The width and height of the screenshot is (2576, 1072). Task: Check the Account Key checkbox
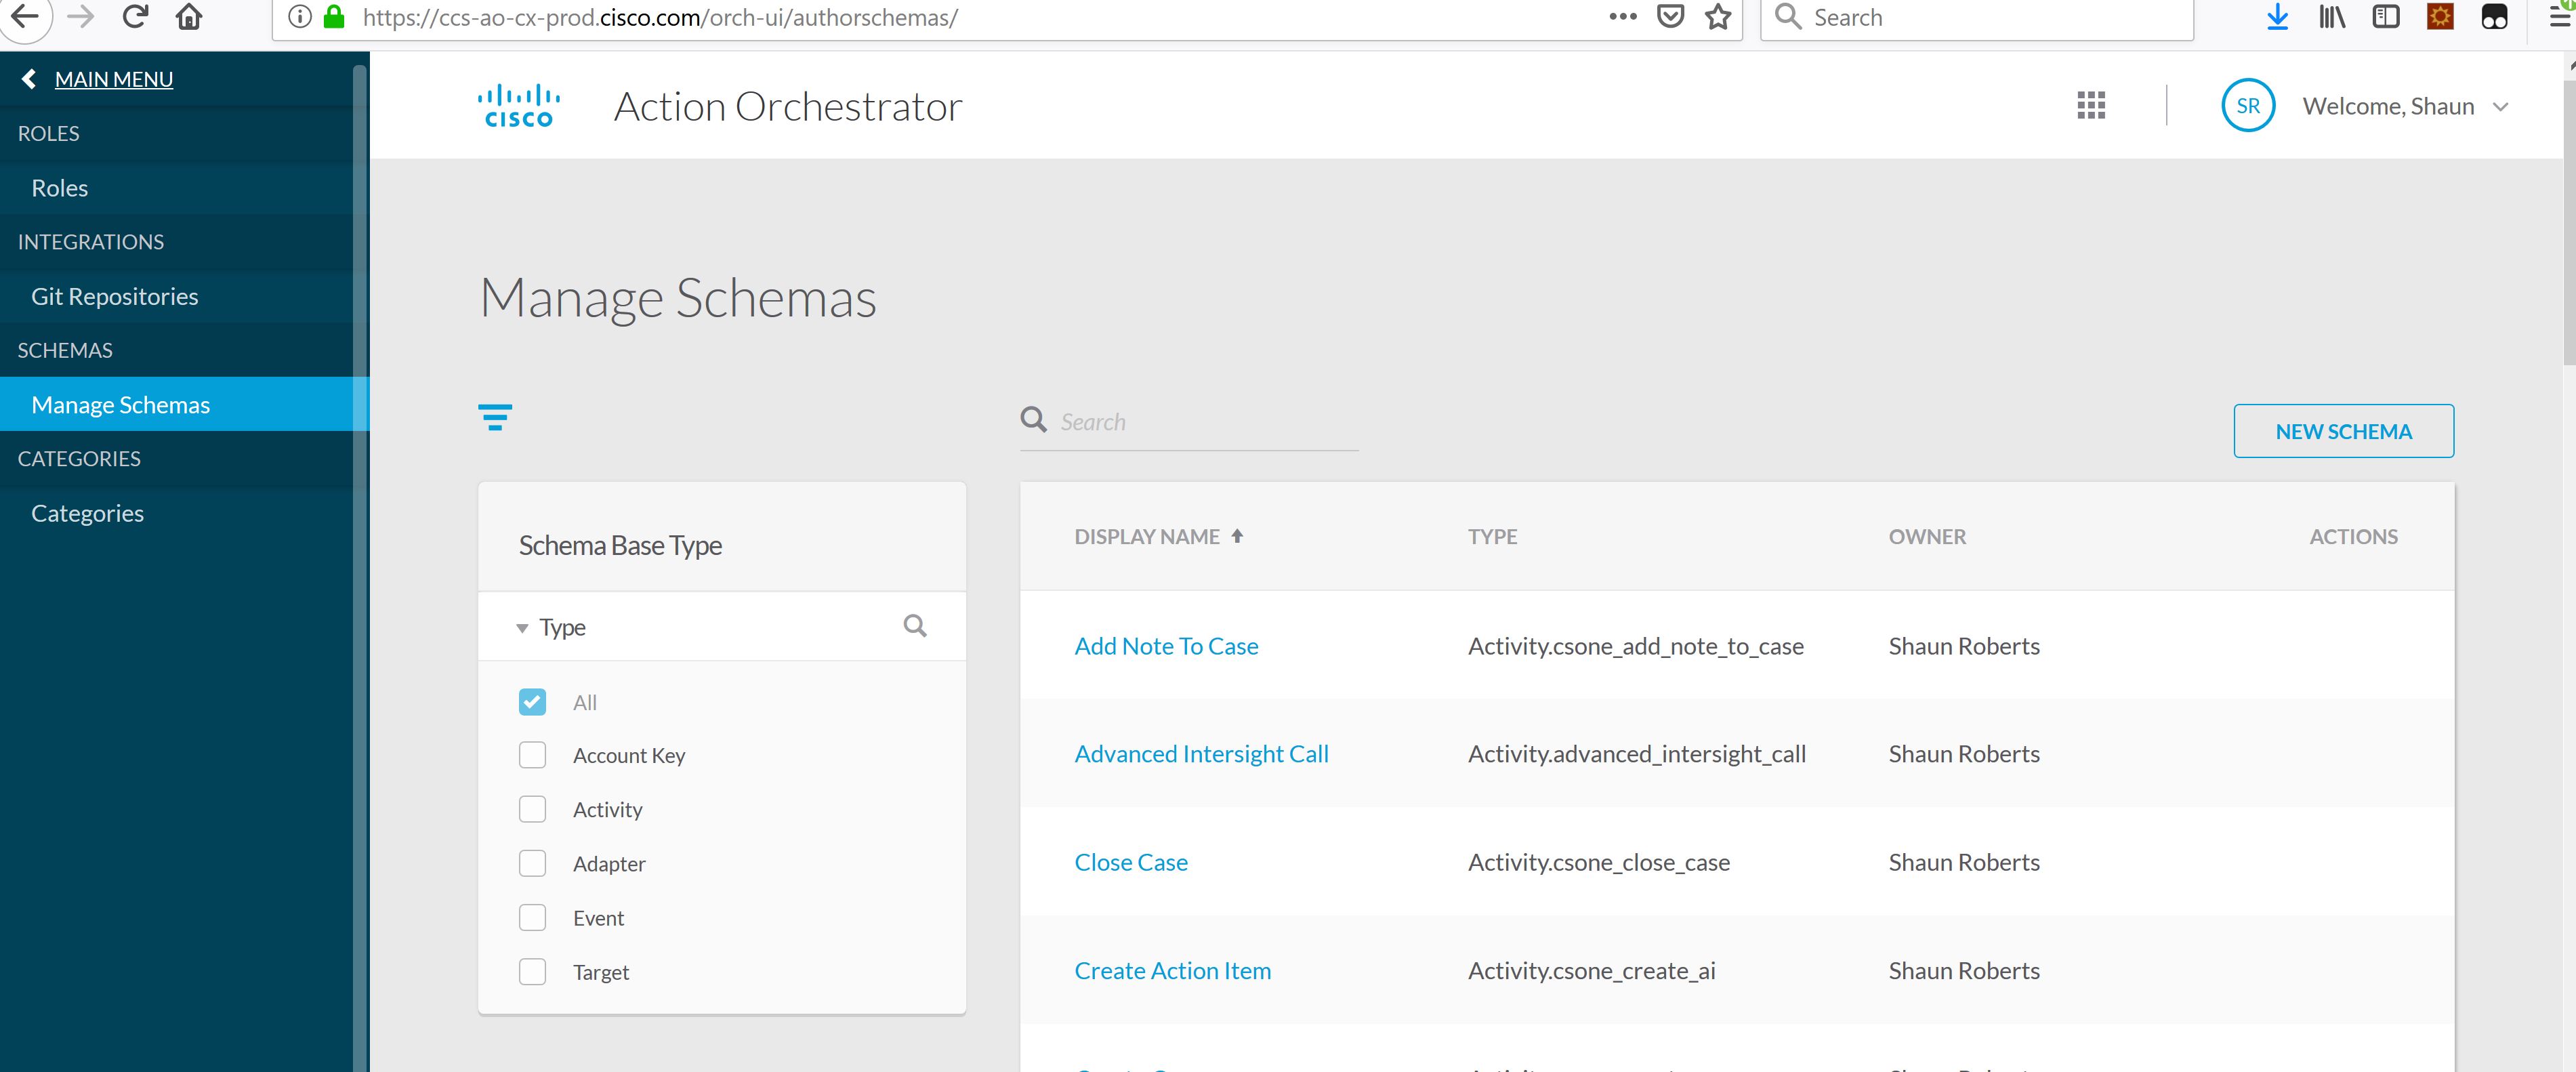click(x=532, y=755)
